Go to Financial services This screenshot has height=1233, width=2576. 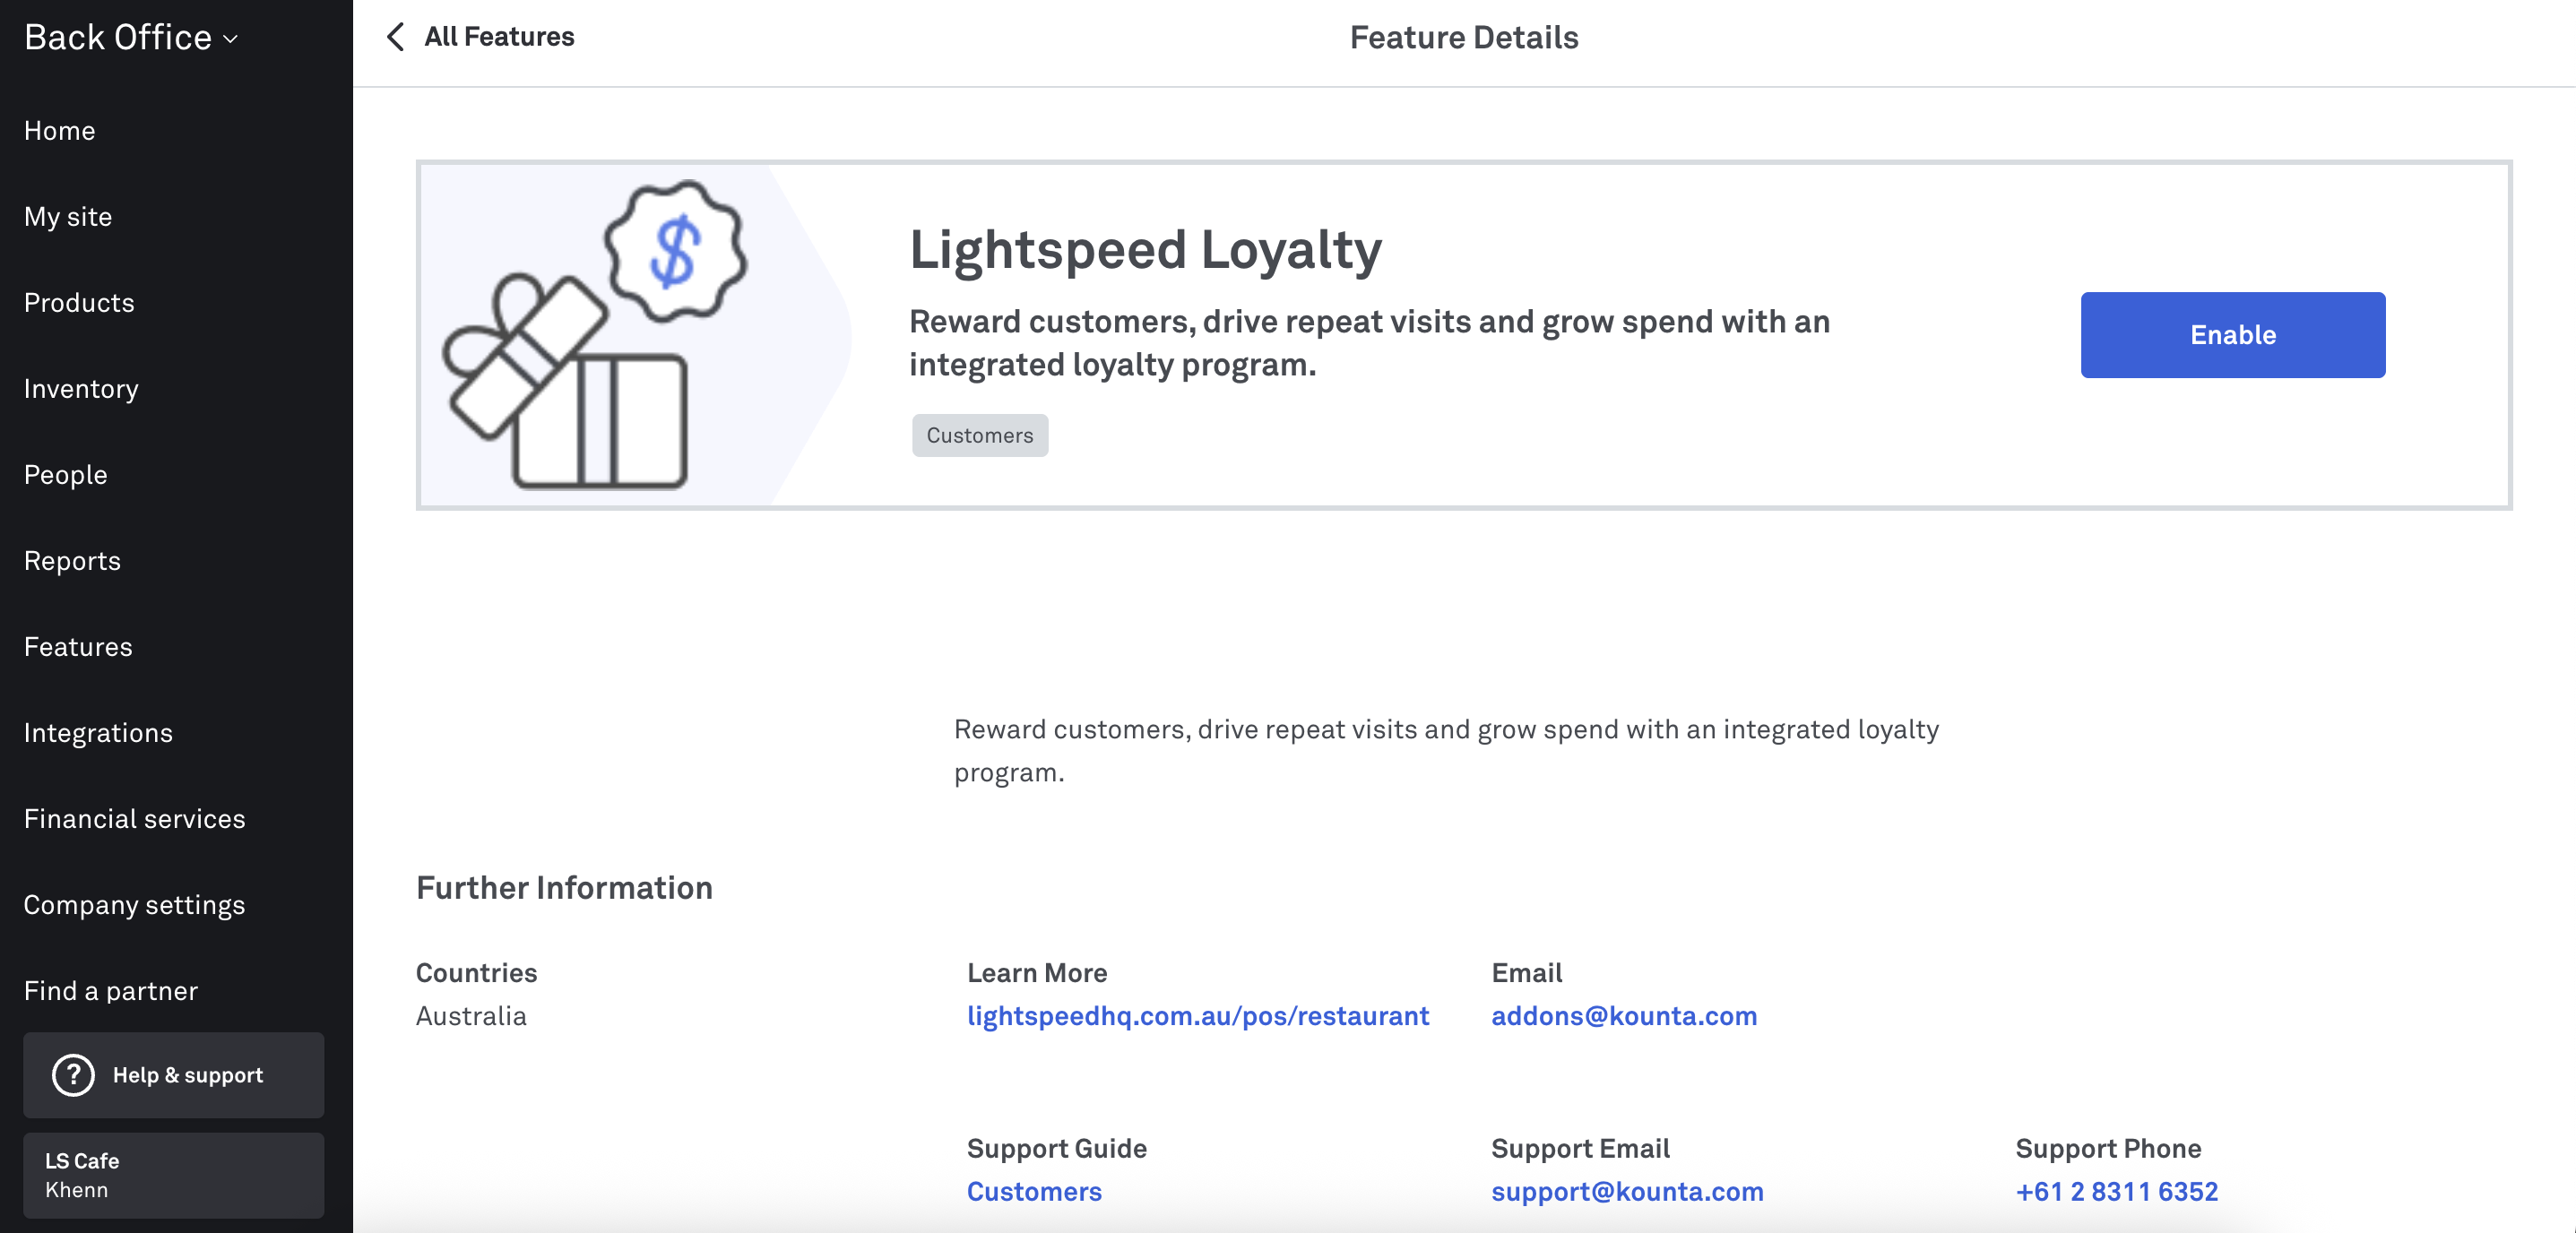tap(135, 818)
